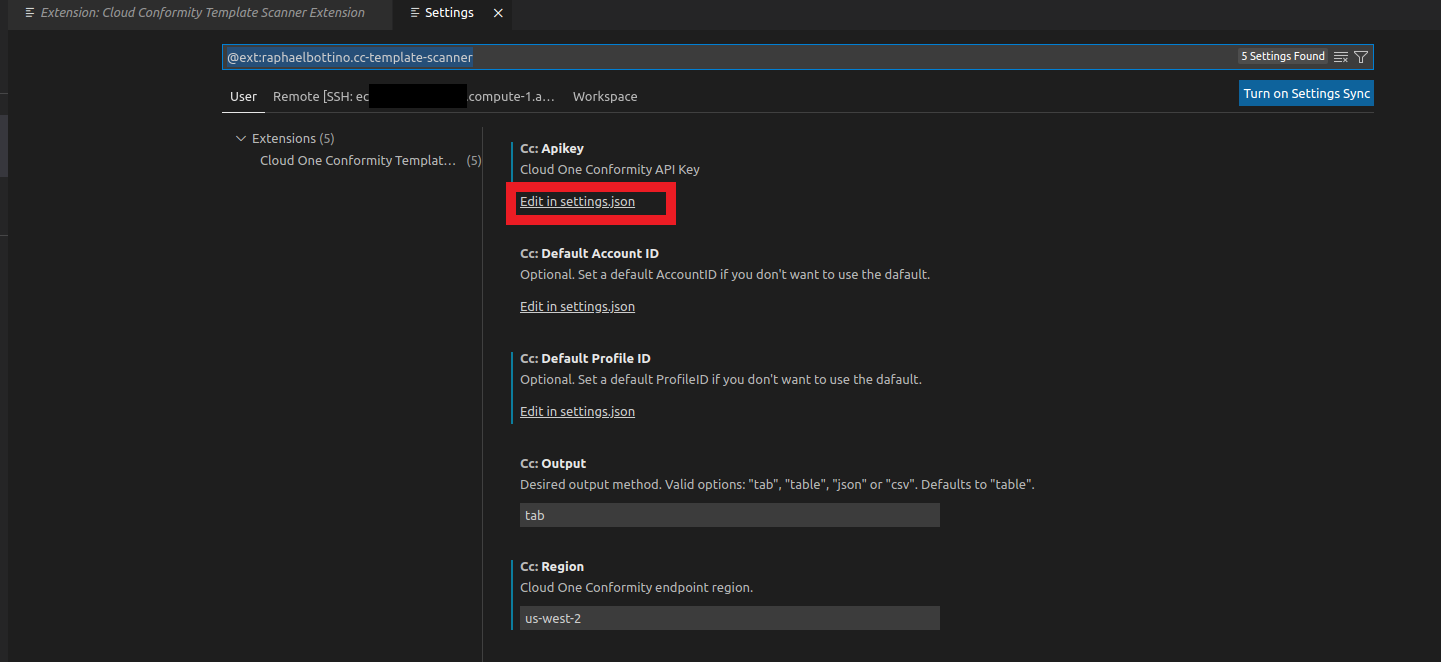The height and width of the screenshot is (662, 1441).
Task: Click the 'Desired output method' description text
Action: pyautogui.click(x=777, y=485)
